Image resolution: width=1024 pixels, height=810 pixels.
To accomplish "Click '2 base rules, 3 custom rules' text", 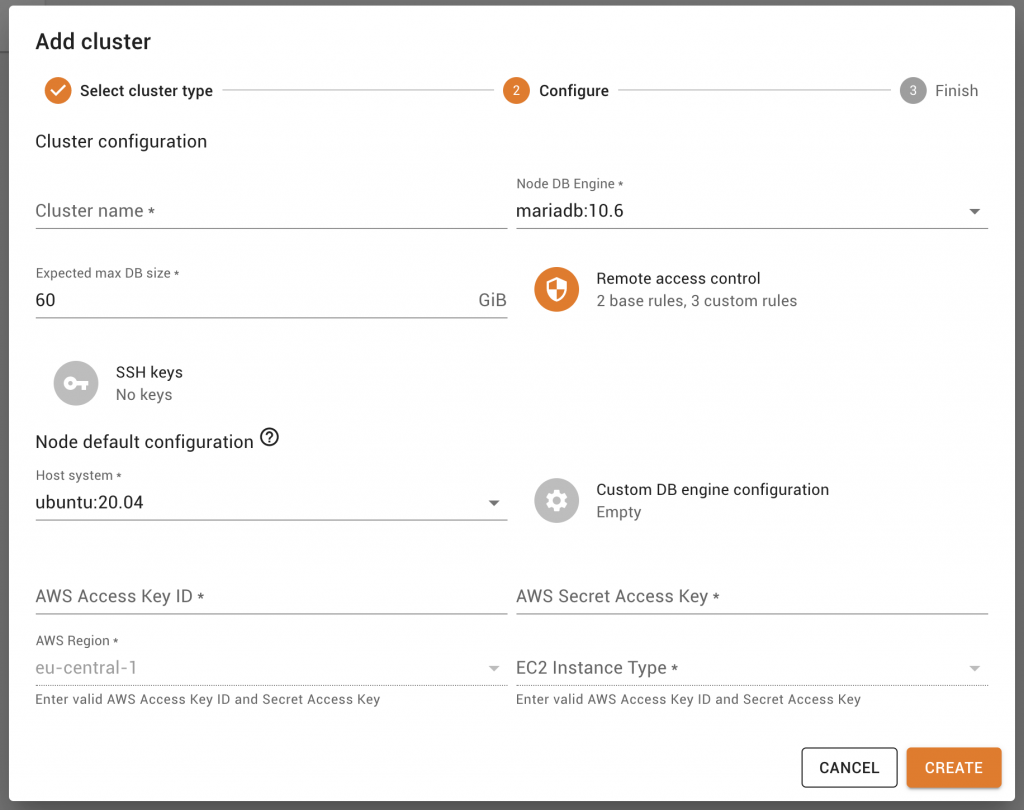I will 696,301.
